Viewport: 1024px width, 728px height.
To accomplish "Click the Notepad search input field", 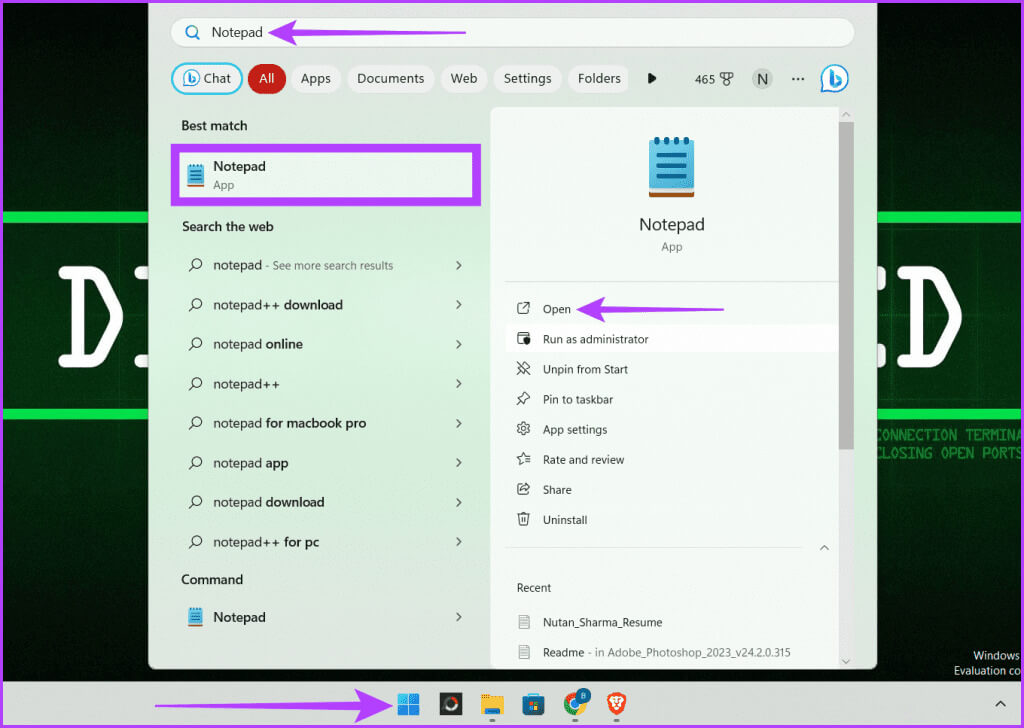I will 513,33.
